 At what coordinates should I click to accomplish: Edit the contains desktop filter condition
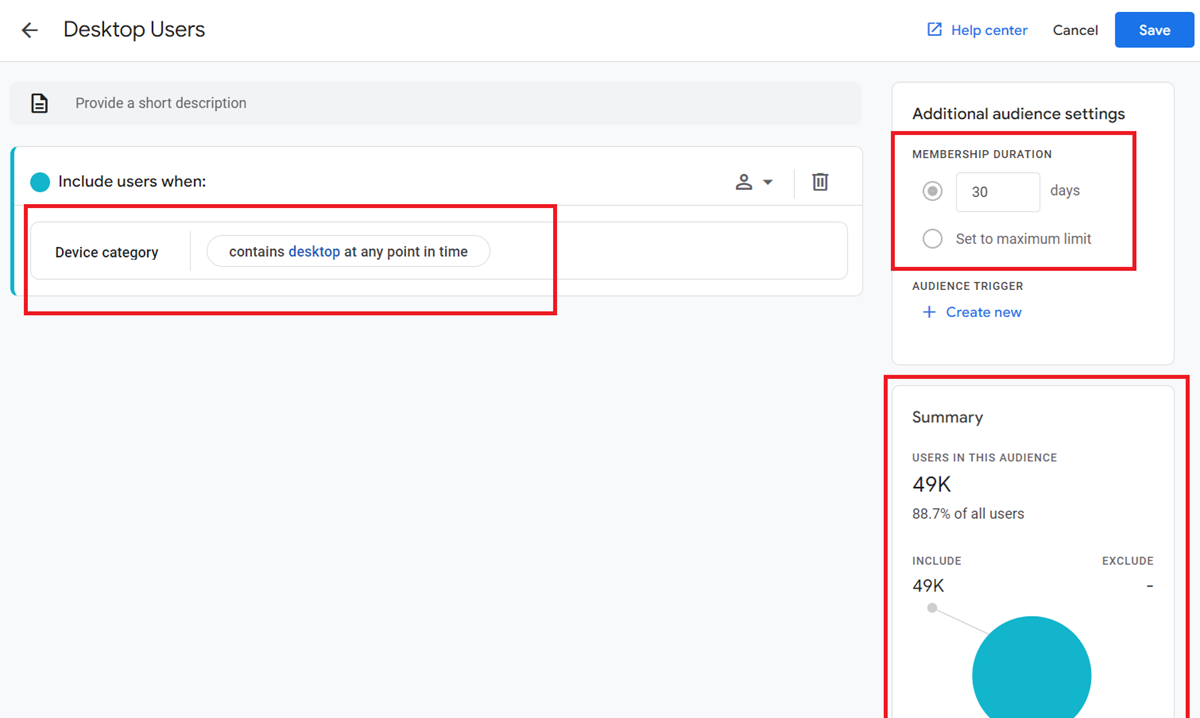click(347, 251)
